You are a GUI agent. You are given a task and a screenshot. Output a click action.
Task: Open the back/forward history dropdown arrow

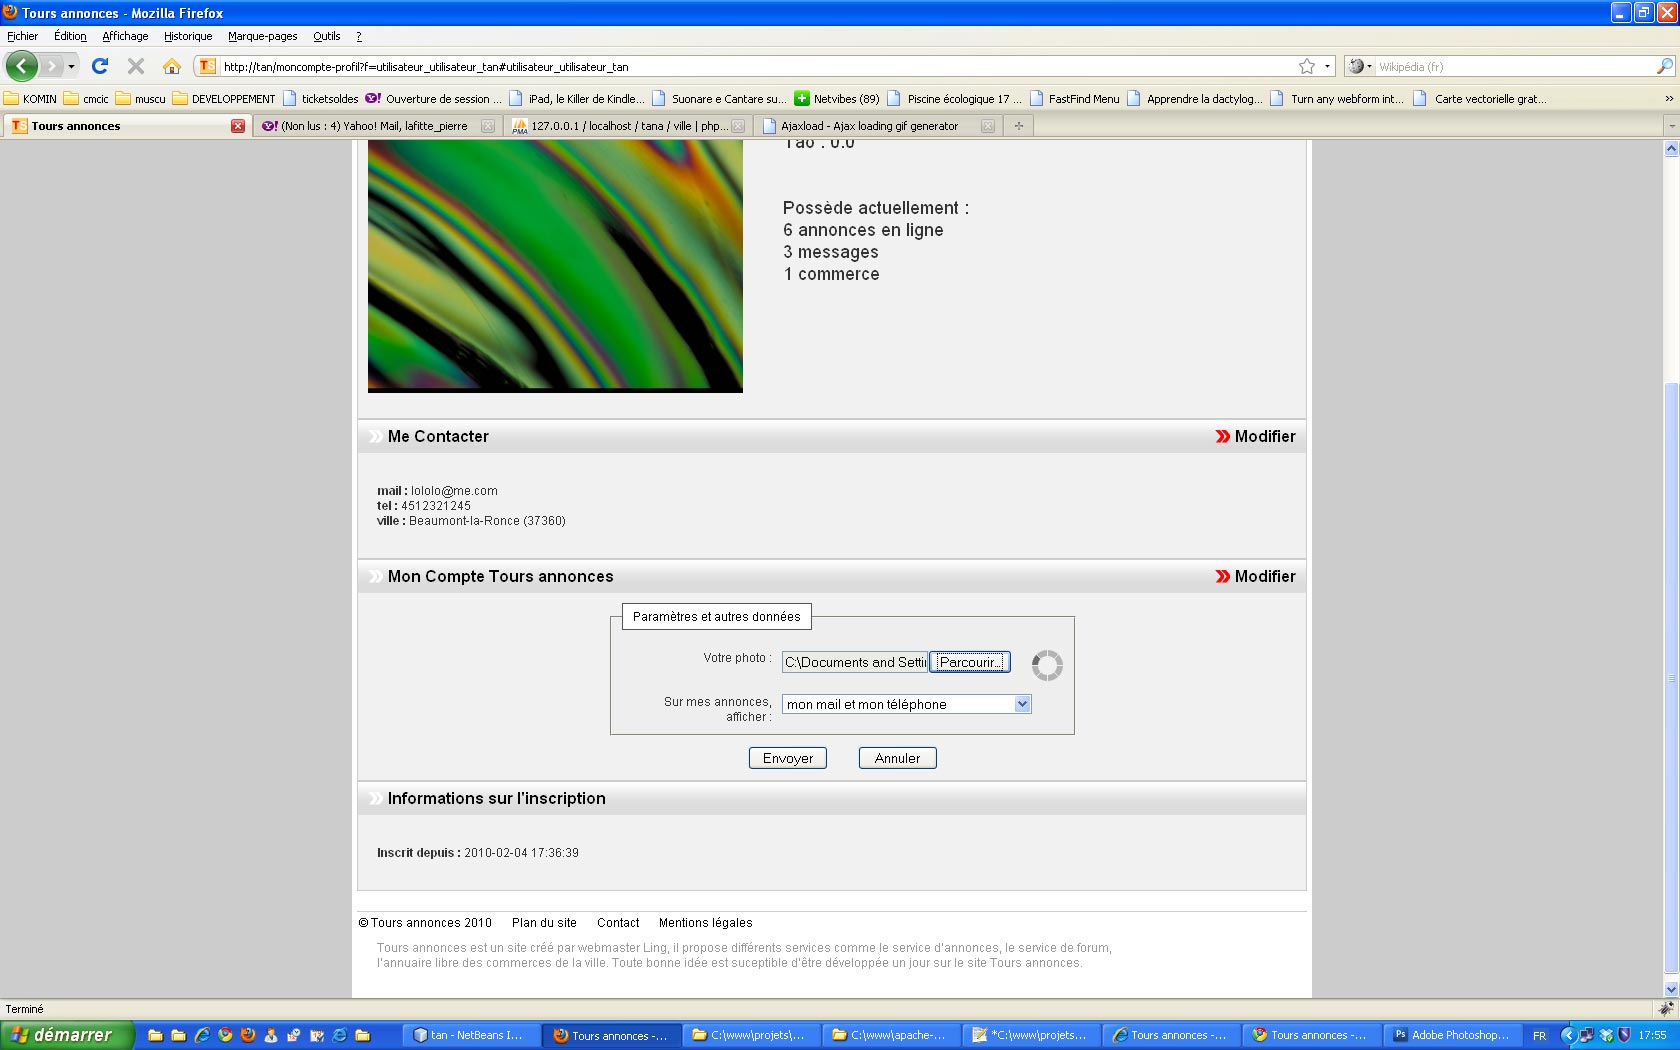coord(71,66)
